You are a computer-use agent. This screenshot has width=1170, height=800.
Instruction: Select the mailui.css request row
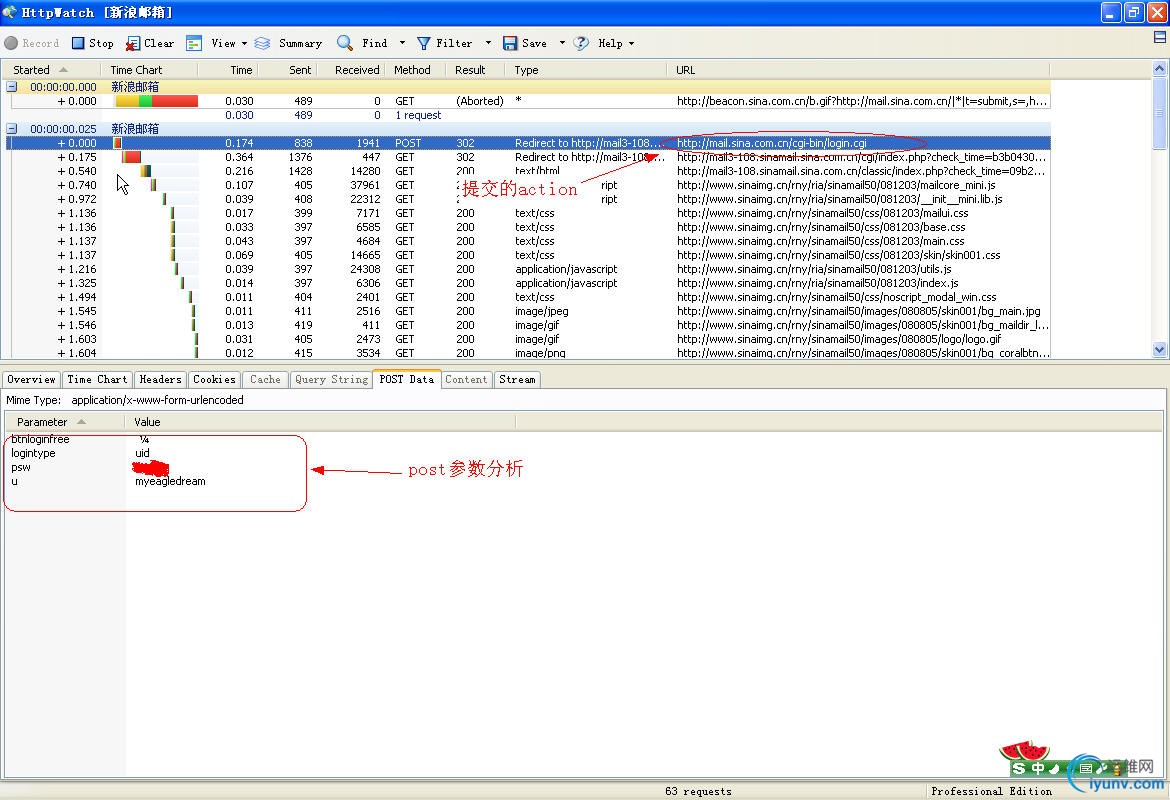click(528, 213)
